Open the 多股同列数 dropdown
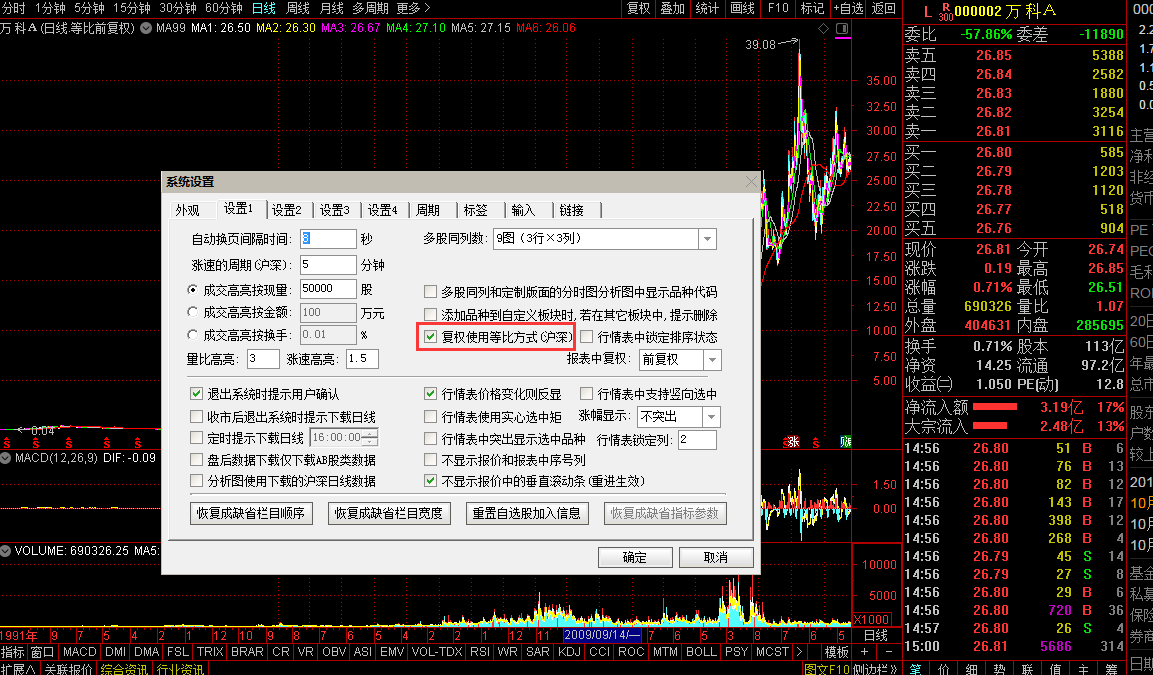The width and height of the screenshot is (1153, 675). (707, 239)
